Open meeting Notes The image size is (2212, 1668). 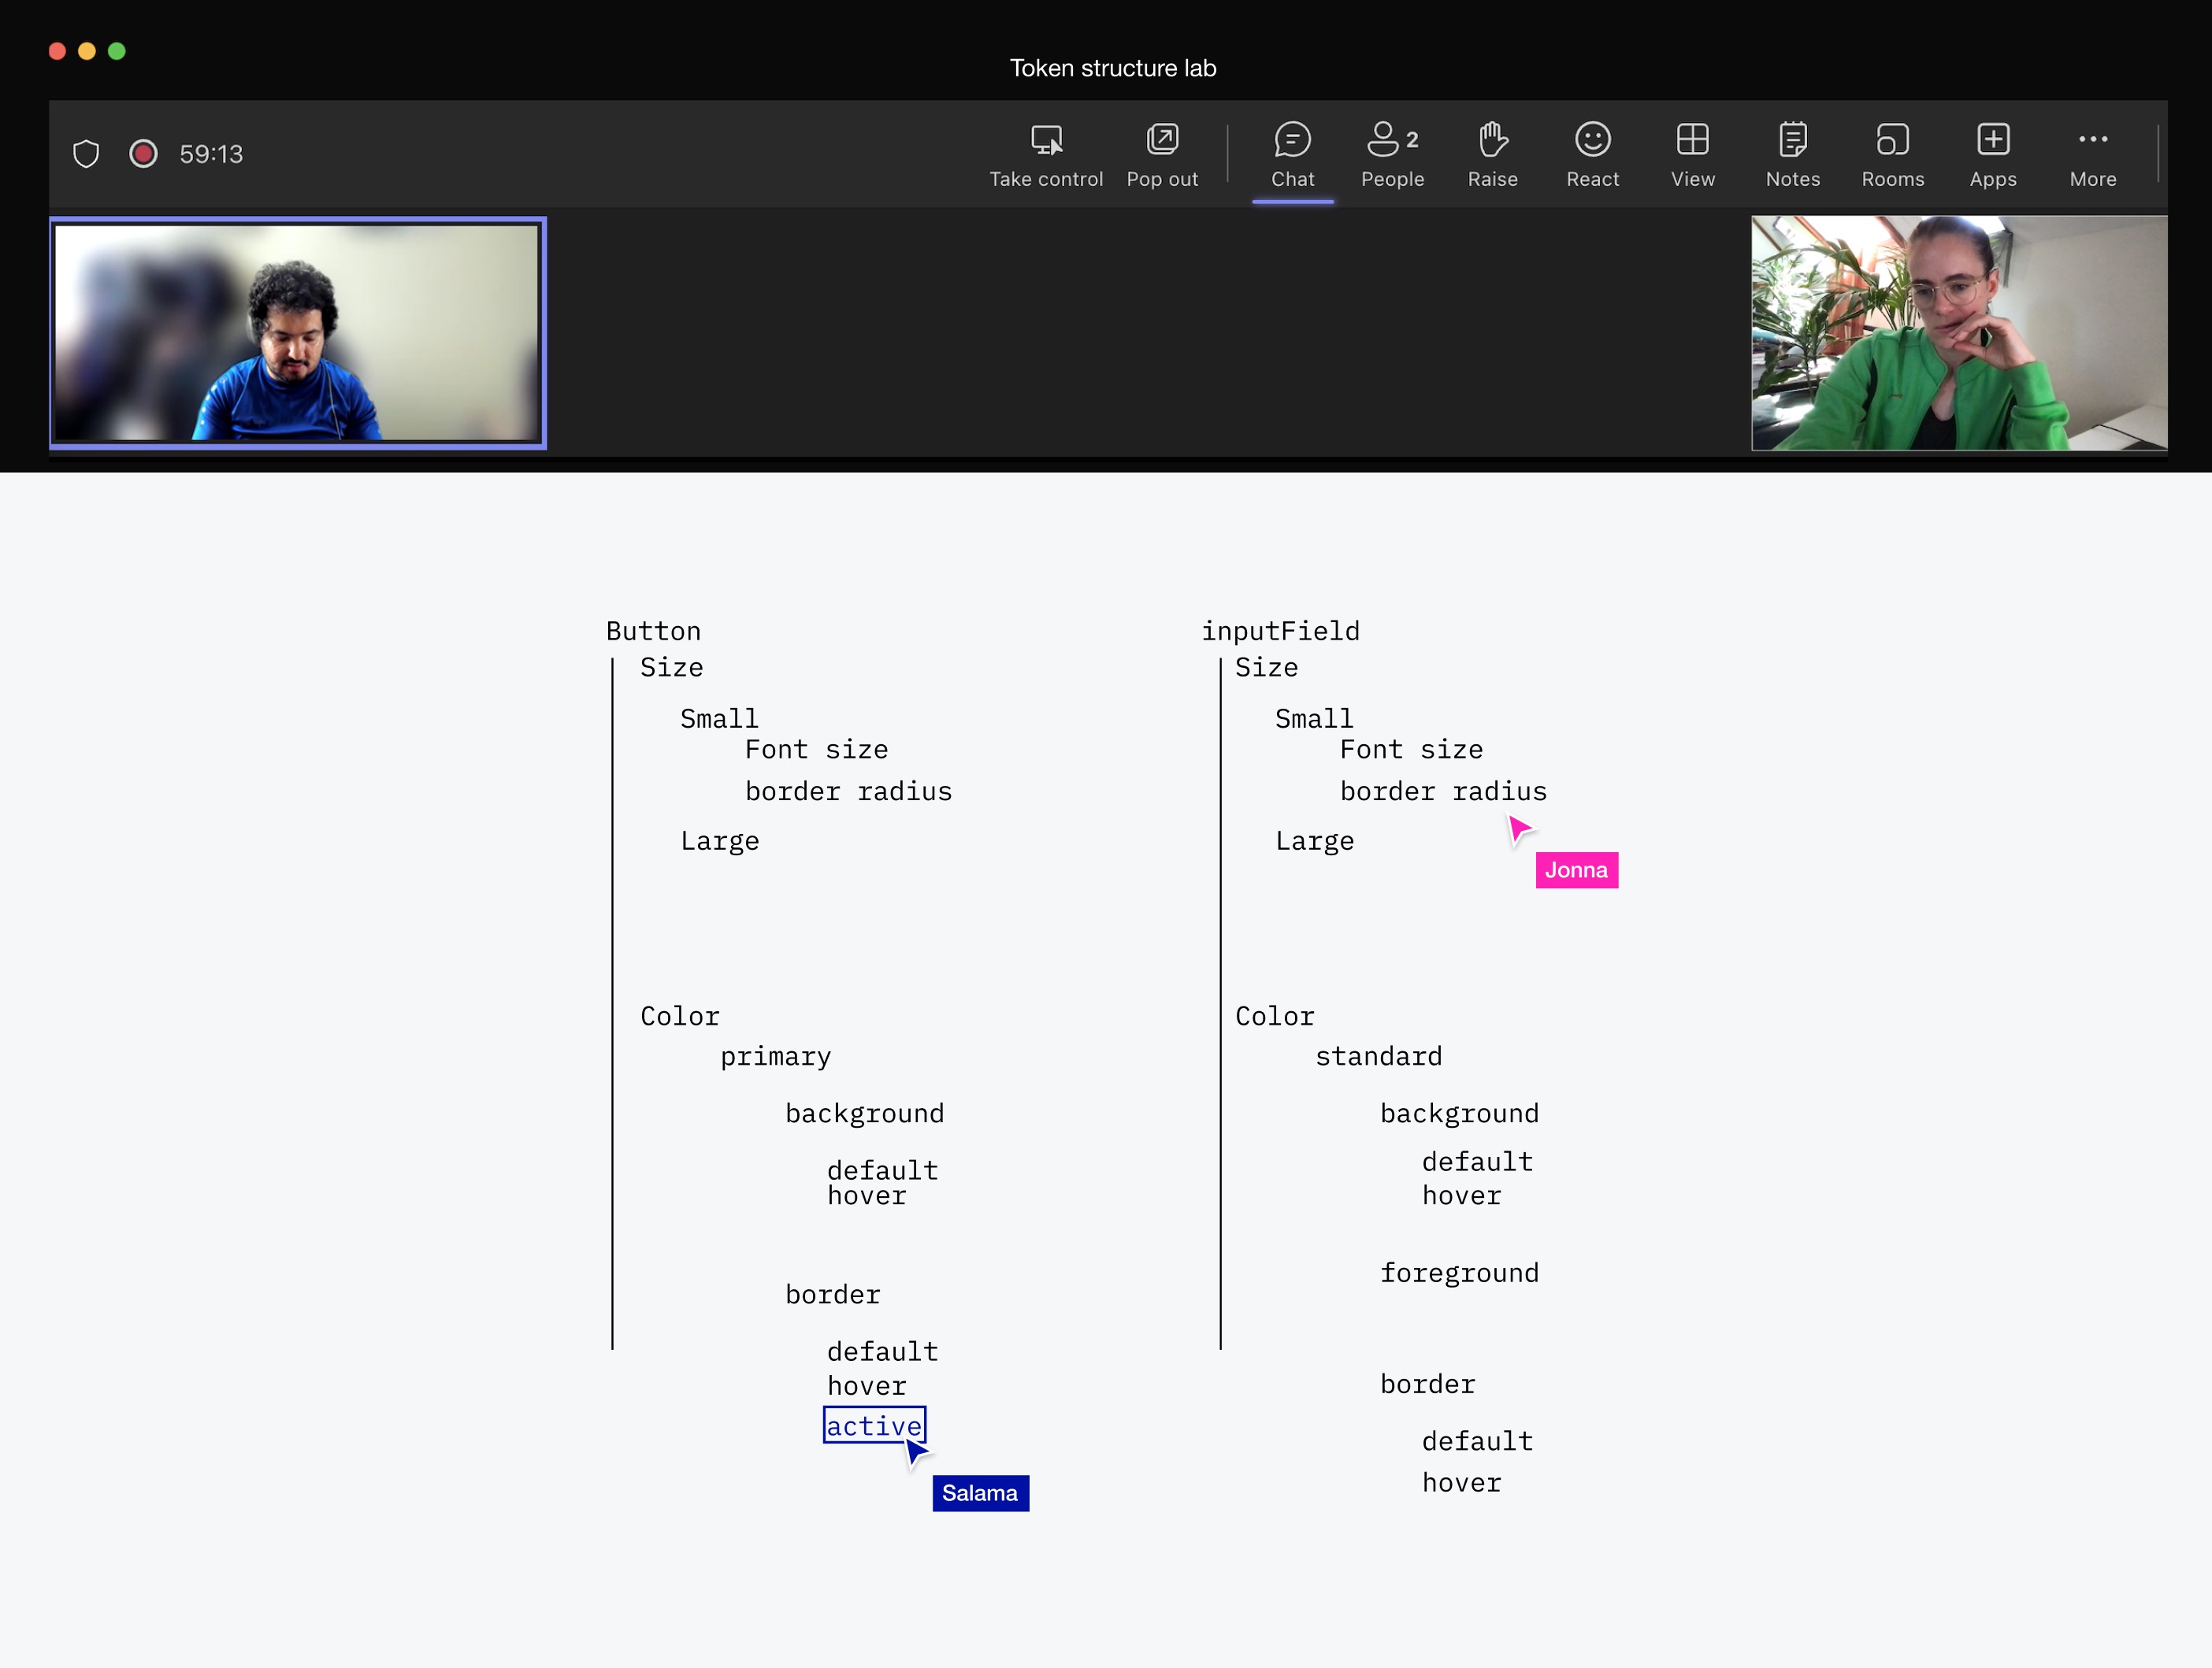(x=1792, y=154)
